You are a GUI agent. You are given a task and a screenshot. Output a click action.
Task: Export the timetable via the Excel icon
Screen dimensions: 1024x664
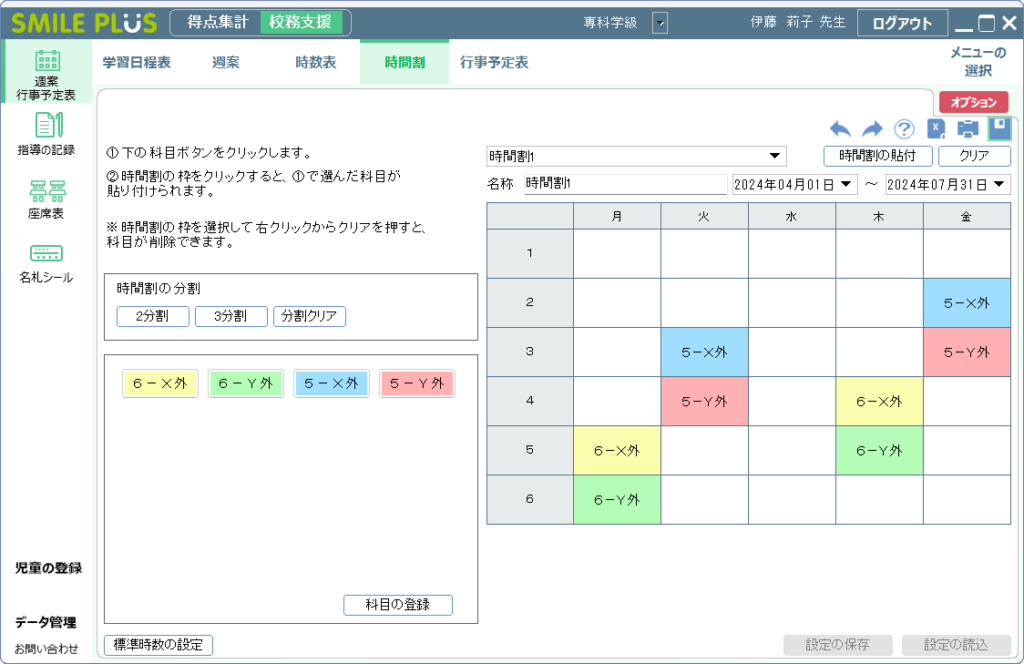pyautogui.click(x=934, y=129)
